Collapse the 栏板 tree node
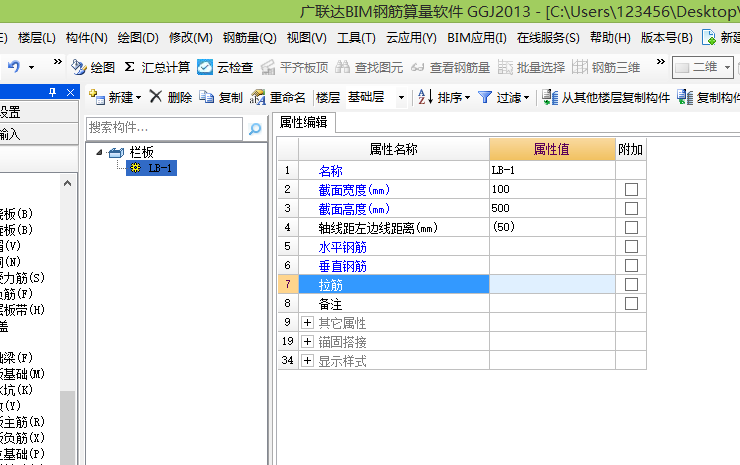The width and height of the screenshot is (740, 465). [99, 152]
